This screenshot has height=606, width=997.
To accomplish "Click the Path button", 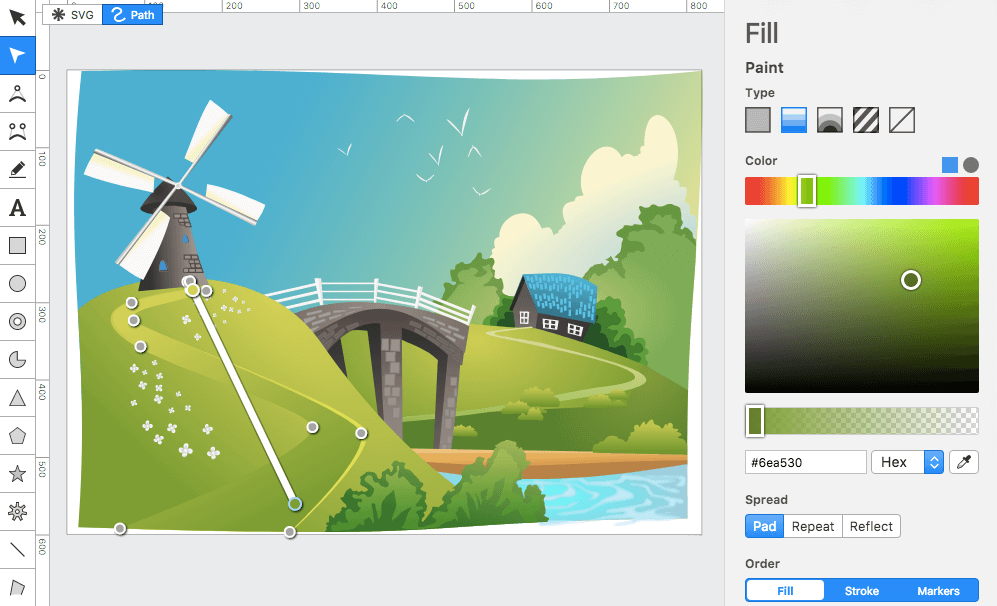I will (x=132, y=15).
